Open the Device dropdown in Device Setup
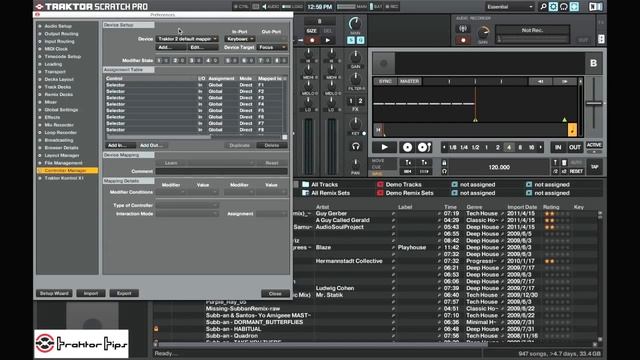 [x=187, y=39]
